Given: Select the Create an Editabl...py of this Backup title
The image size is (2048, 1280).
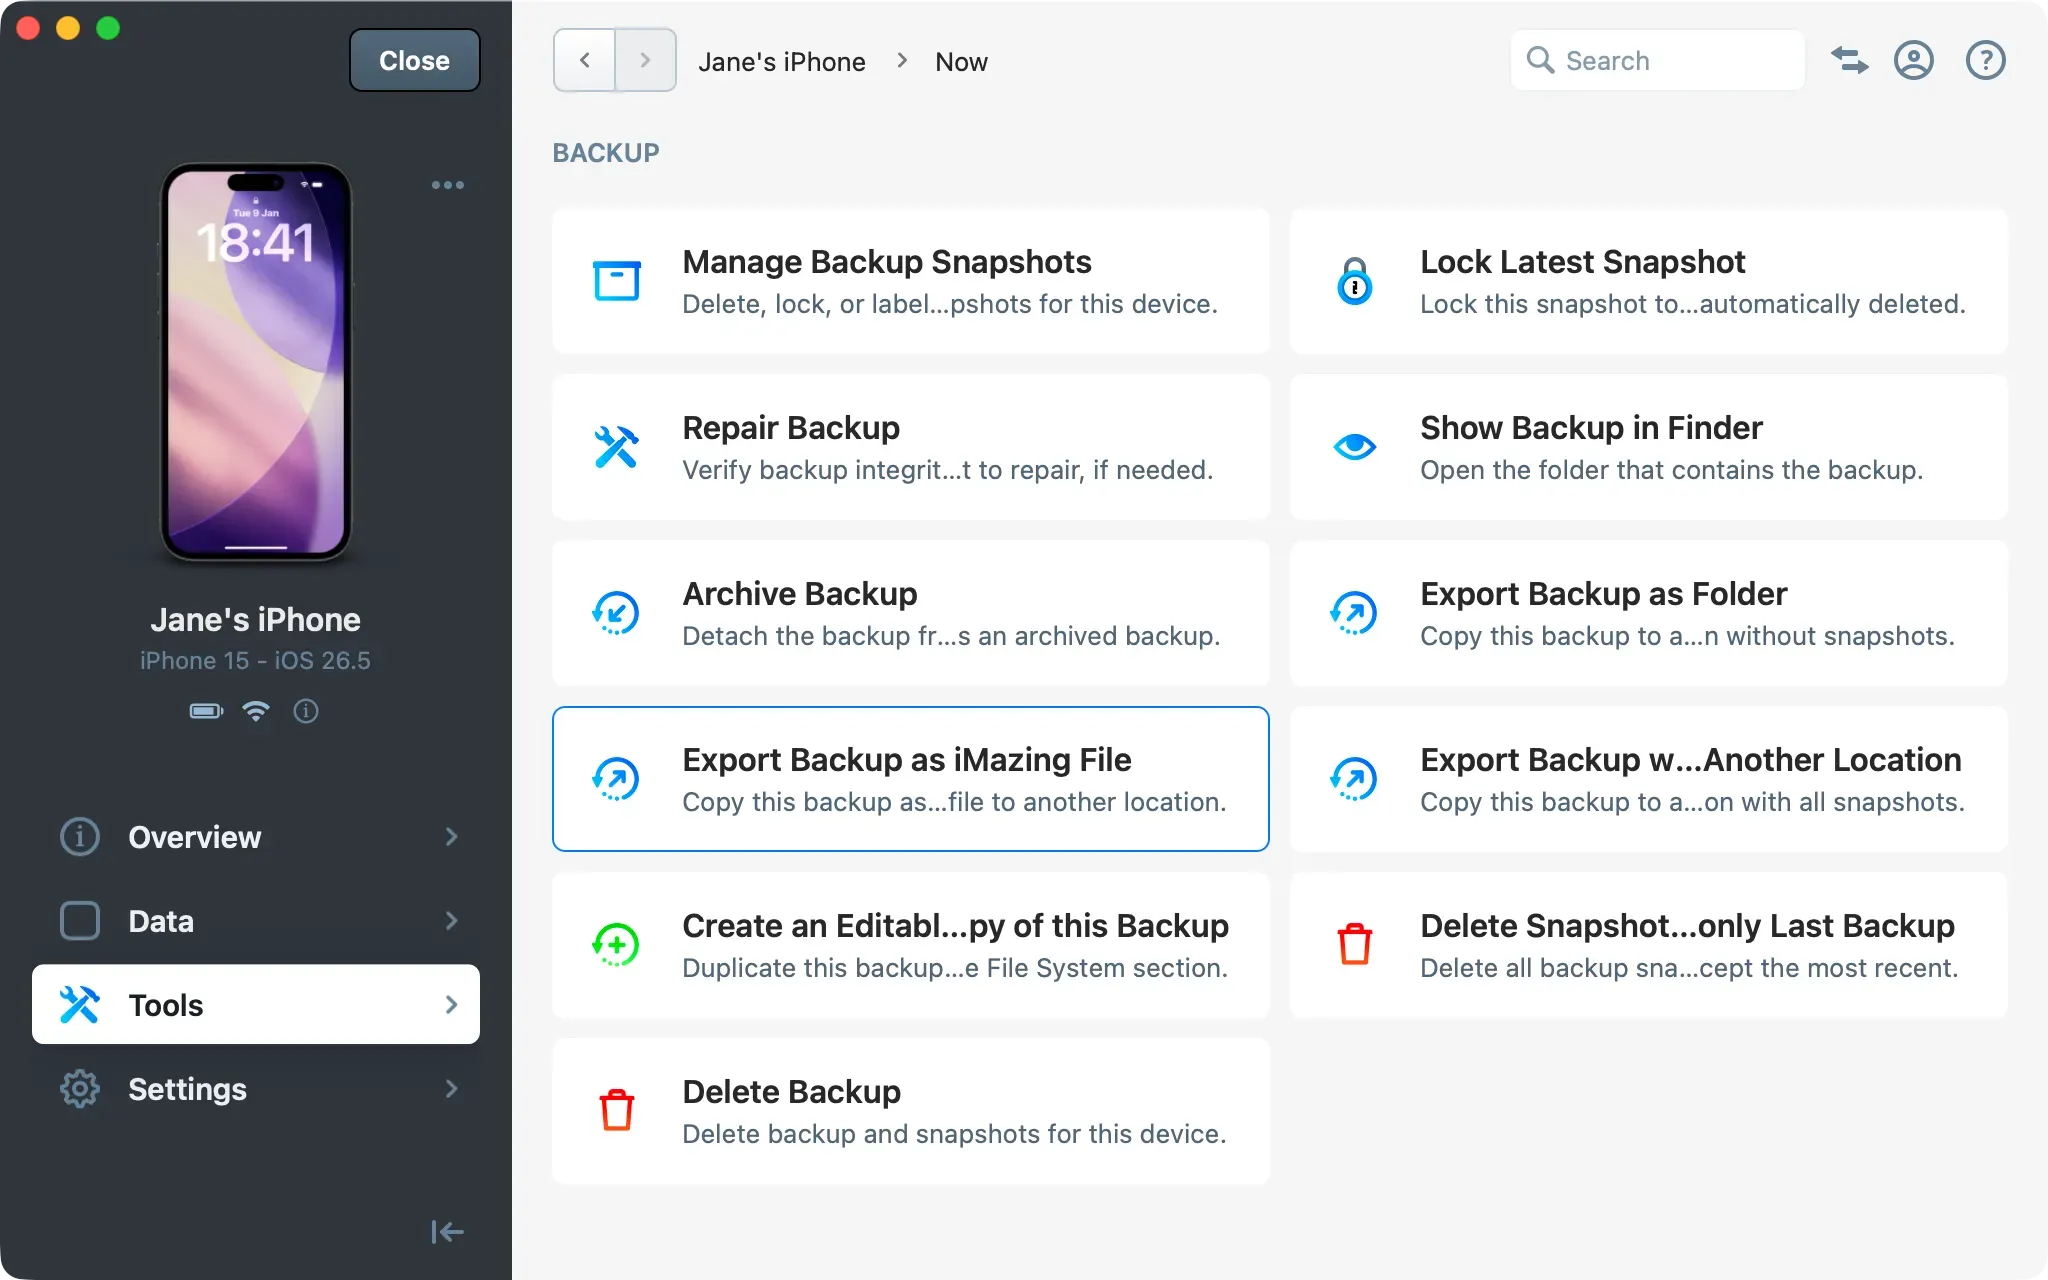Looking at the screenshot, I should point(956,926).
